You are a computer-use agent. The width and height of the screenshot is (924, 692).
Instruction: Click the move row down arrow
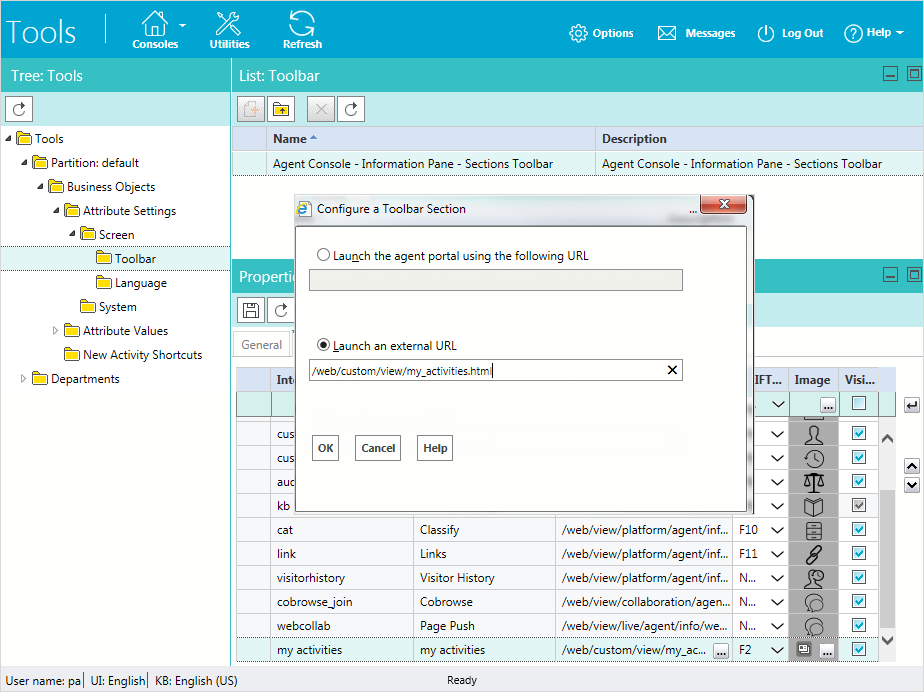click(912, 485)
